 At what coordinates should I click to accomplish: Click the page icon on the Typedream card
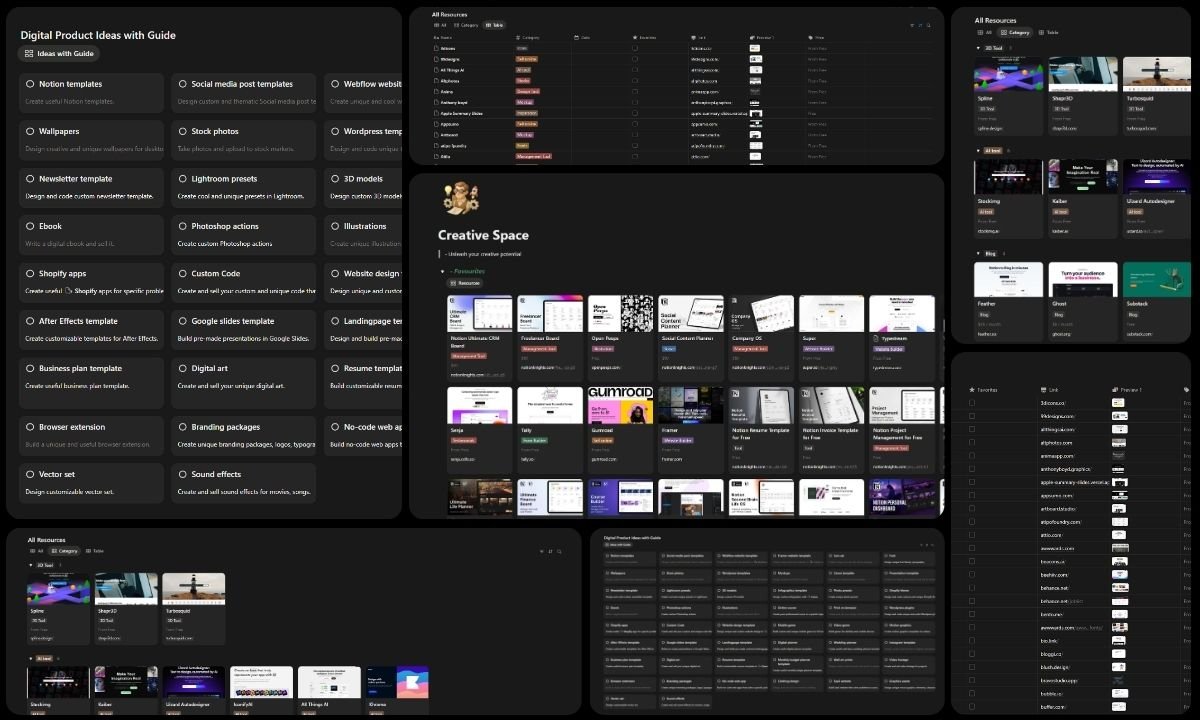coord(876,339)
